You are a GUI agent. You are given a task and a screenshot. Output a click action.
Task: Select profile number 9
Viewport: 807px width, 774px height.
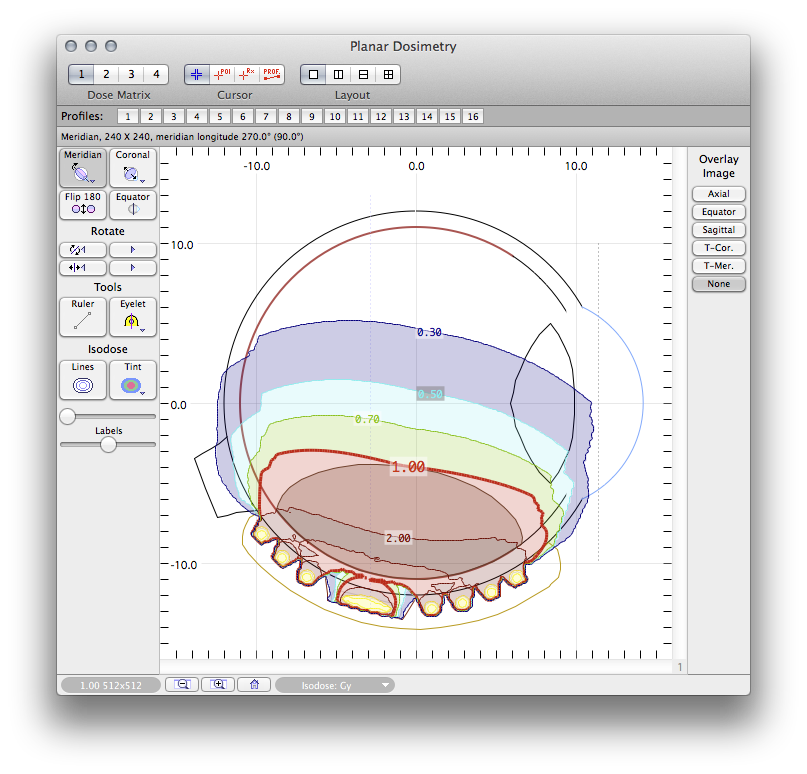tap(311, 116)
